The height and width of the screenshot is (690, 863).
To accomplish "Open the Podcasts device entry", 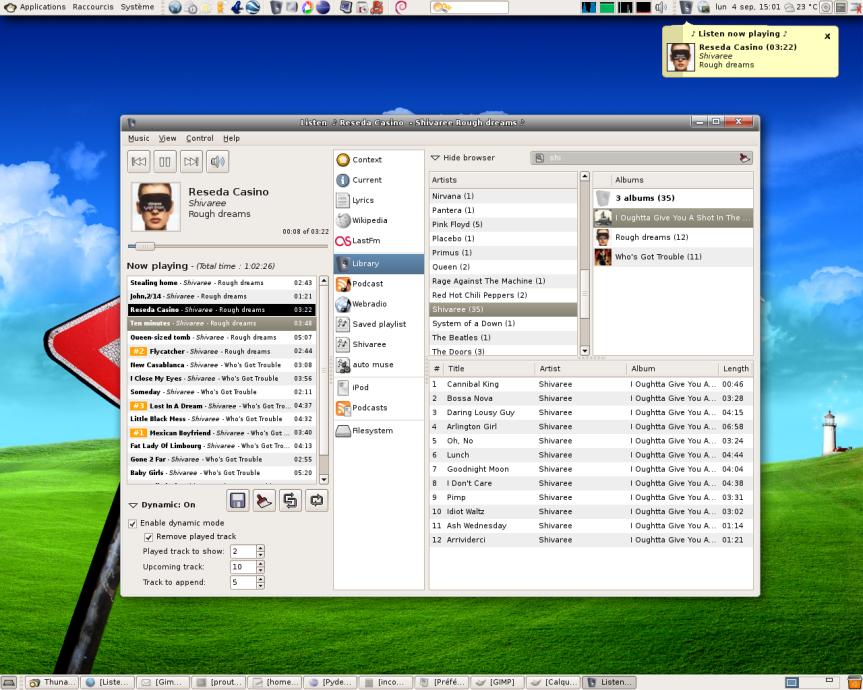I will click(x=379, y=408).
